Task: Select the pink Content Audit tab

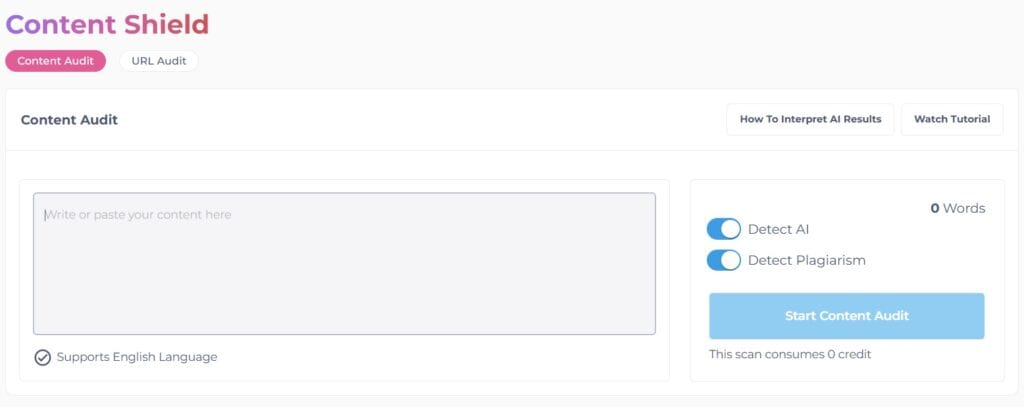Action: [x=55, y=61]
